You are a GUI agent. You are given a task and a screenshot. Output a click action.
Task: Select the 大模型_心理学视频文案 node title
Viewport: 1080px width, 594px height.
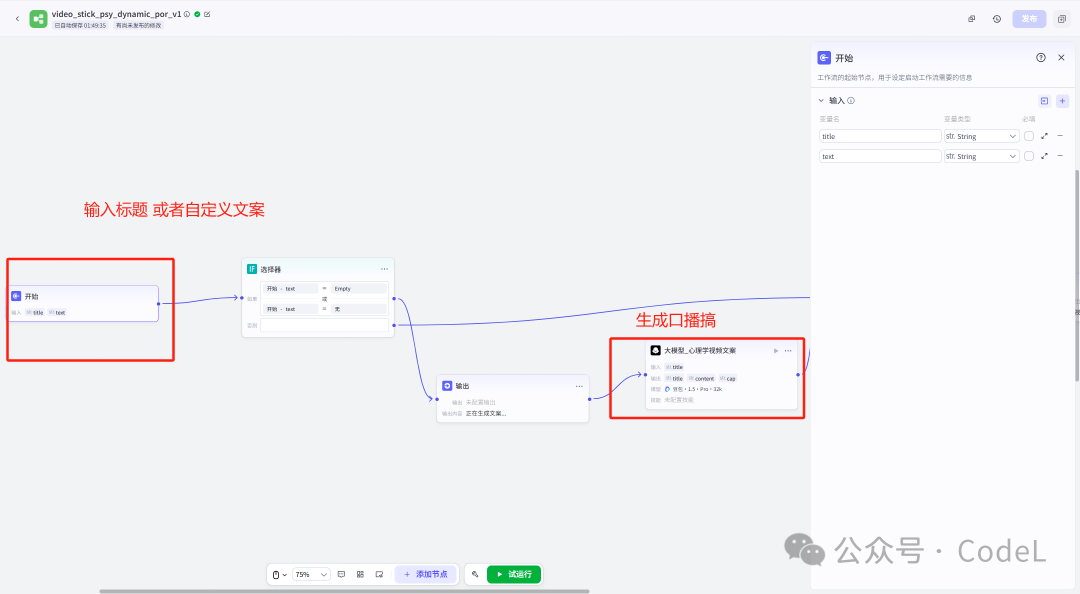[700, 351]
